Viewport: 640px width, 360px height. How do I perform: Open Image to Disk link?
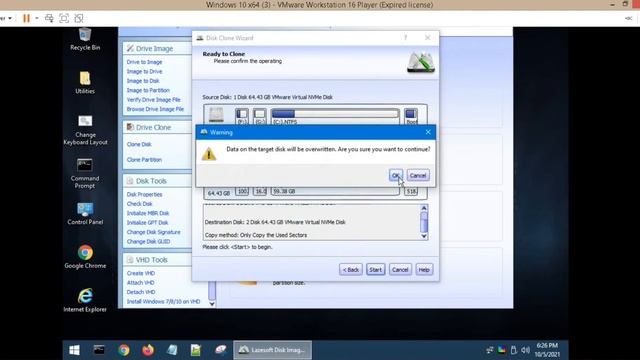(143, 81)
